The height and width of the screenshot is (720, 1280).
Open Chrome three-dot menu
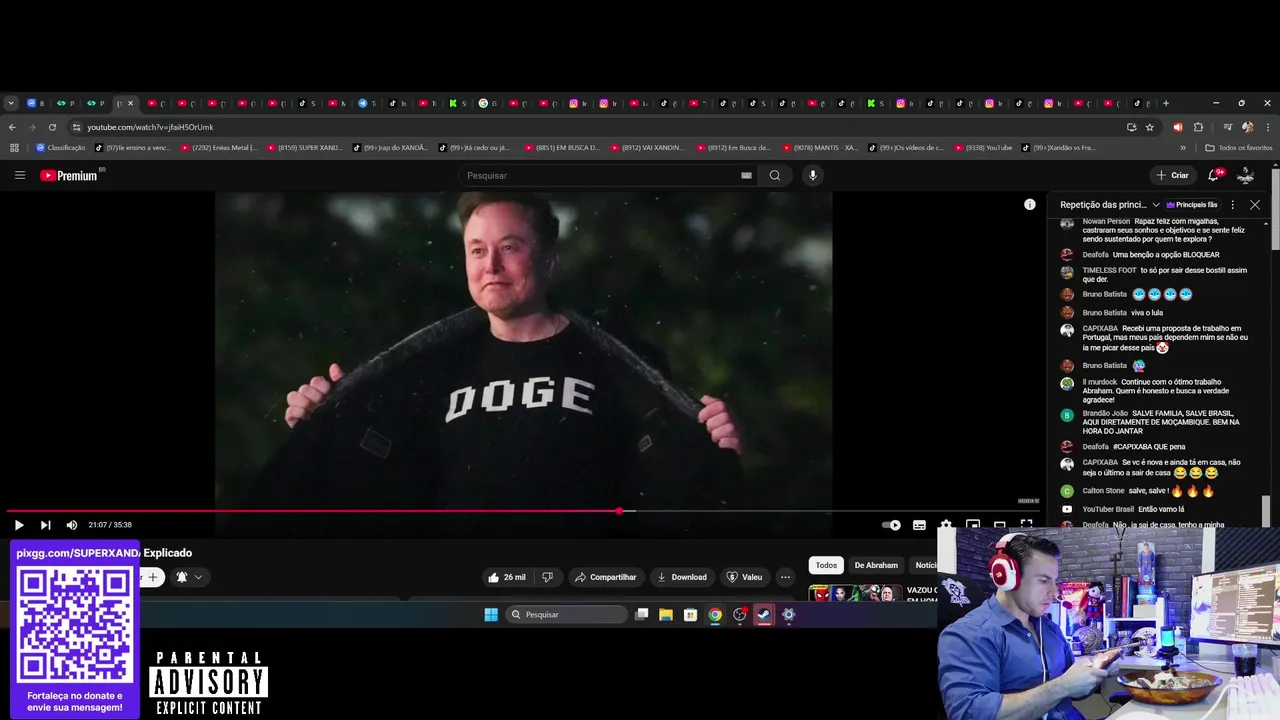pyautogui.click(x=1267, y=127)
